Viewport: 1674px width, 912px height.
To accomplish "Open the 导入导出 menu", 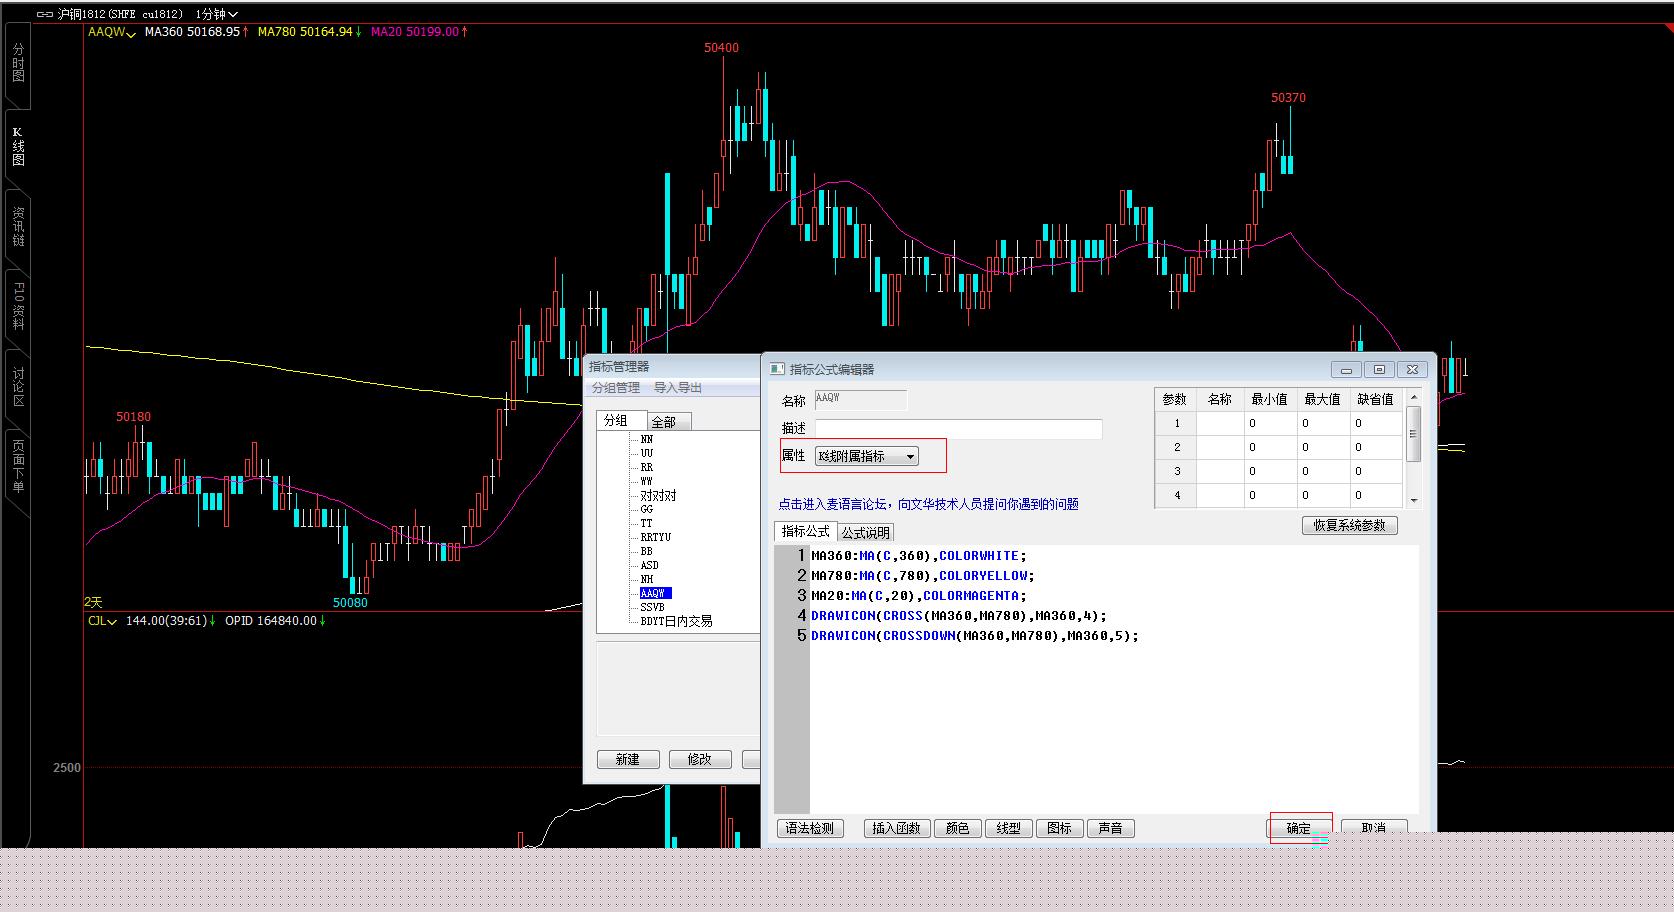I will tap(678, 388).
